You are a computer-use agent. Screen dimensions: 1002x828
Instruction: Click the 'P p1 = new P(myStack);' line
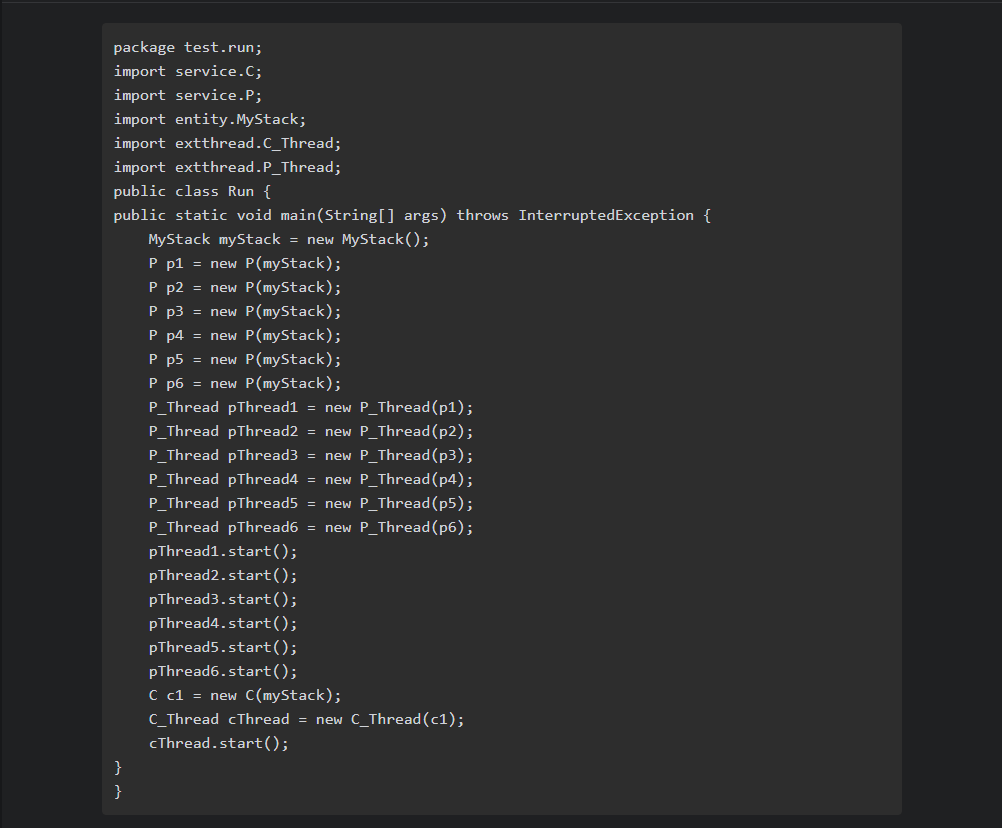click(245, 263)
